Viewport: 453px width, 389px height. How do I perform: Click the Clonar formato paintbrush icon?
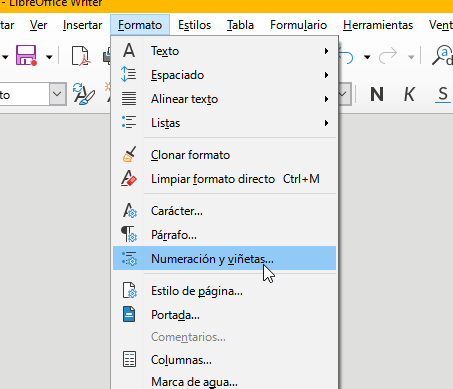click(x=129, y=154)
